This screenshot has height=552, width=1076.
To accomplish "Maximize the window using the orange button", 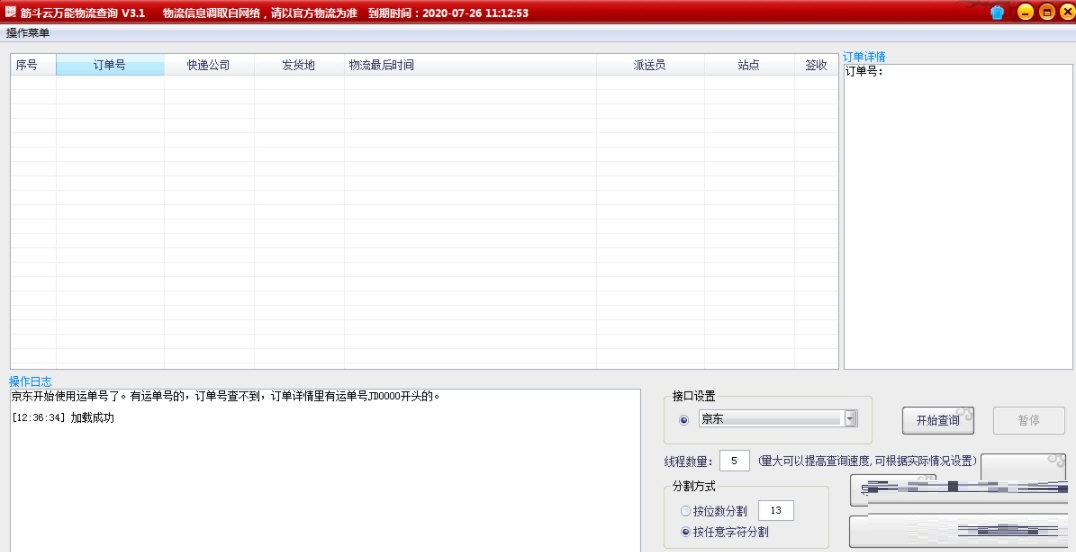I will coord(1046,13).
